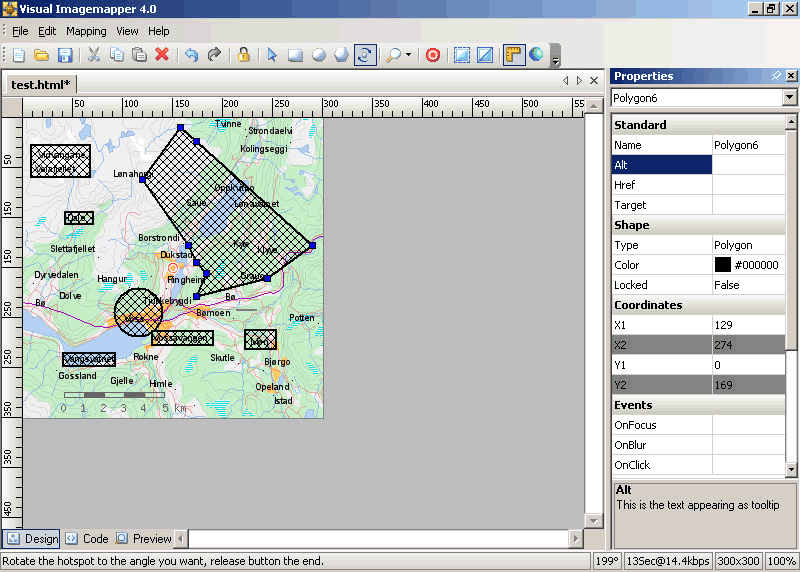This screenshot has height=572, width=800.
Task: Click the Name value Polygon6 field
Action: point(748,145)
